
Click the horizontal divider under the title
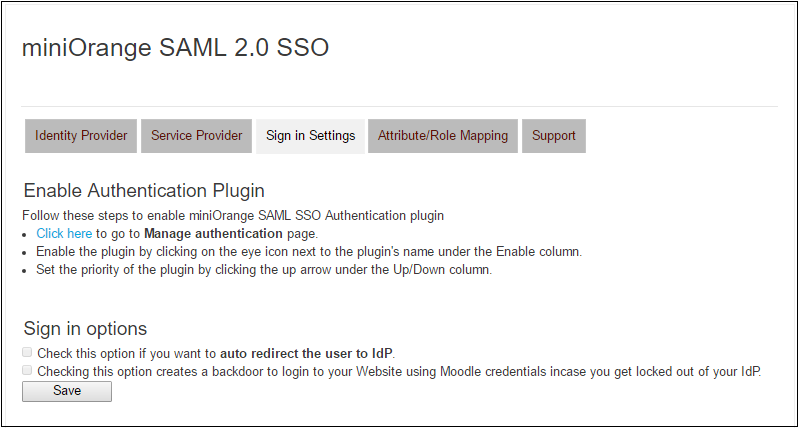point(399,107)
